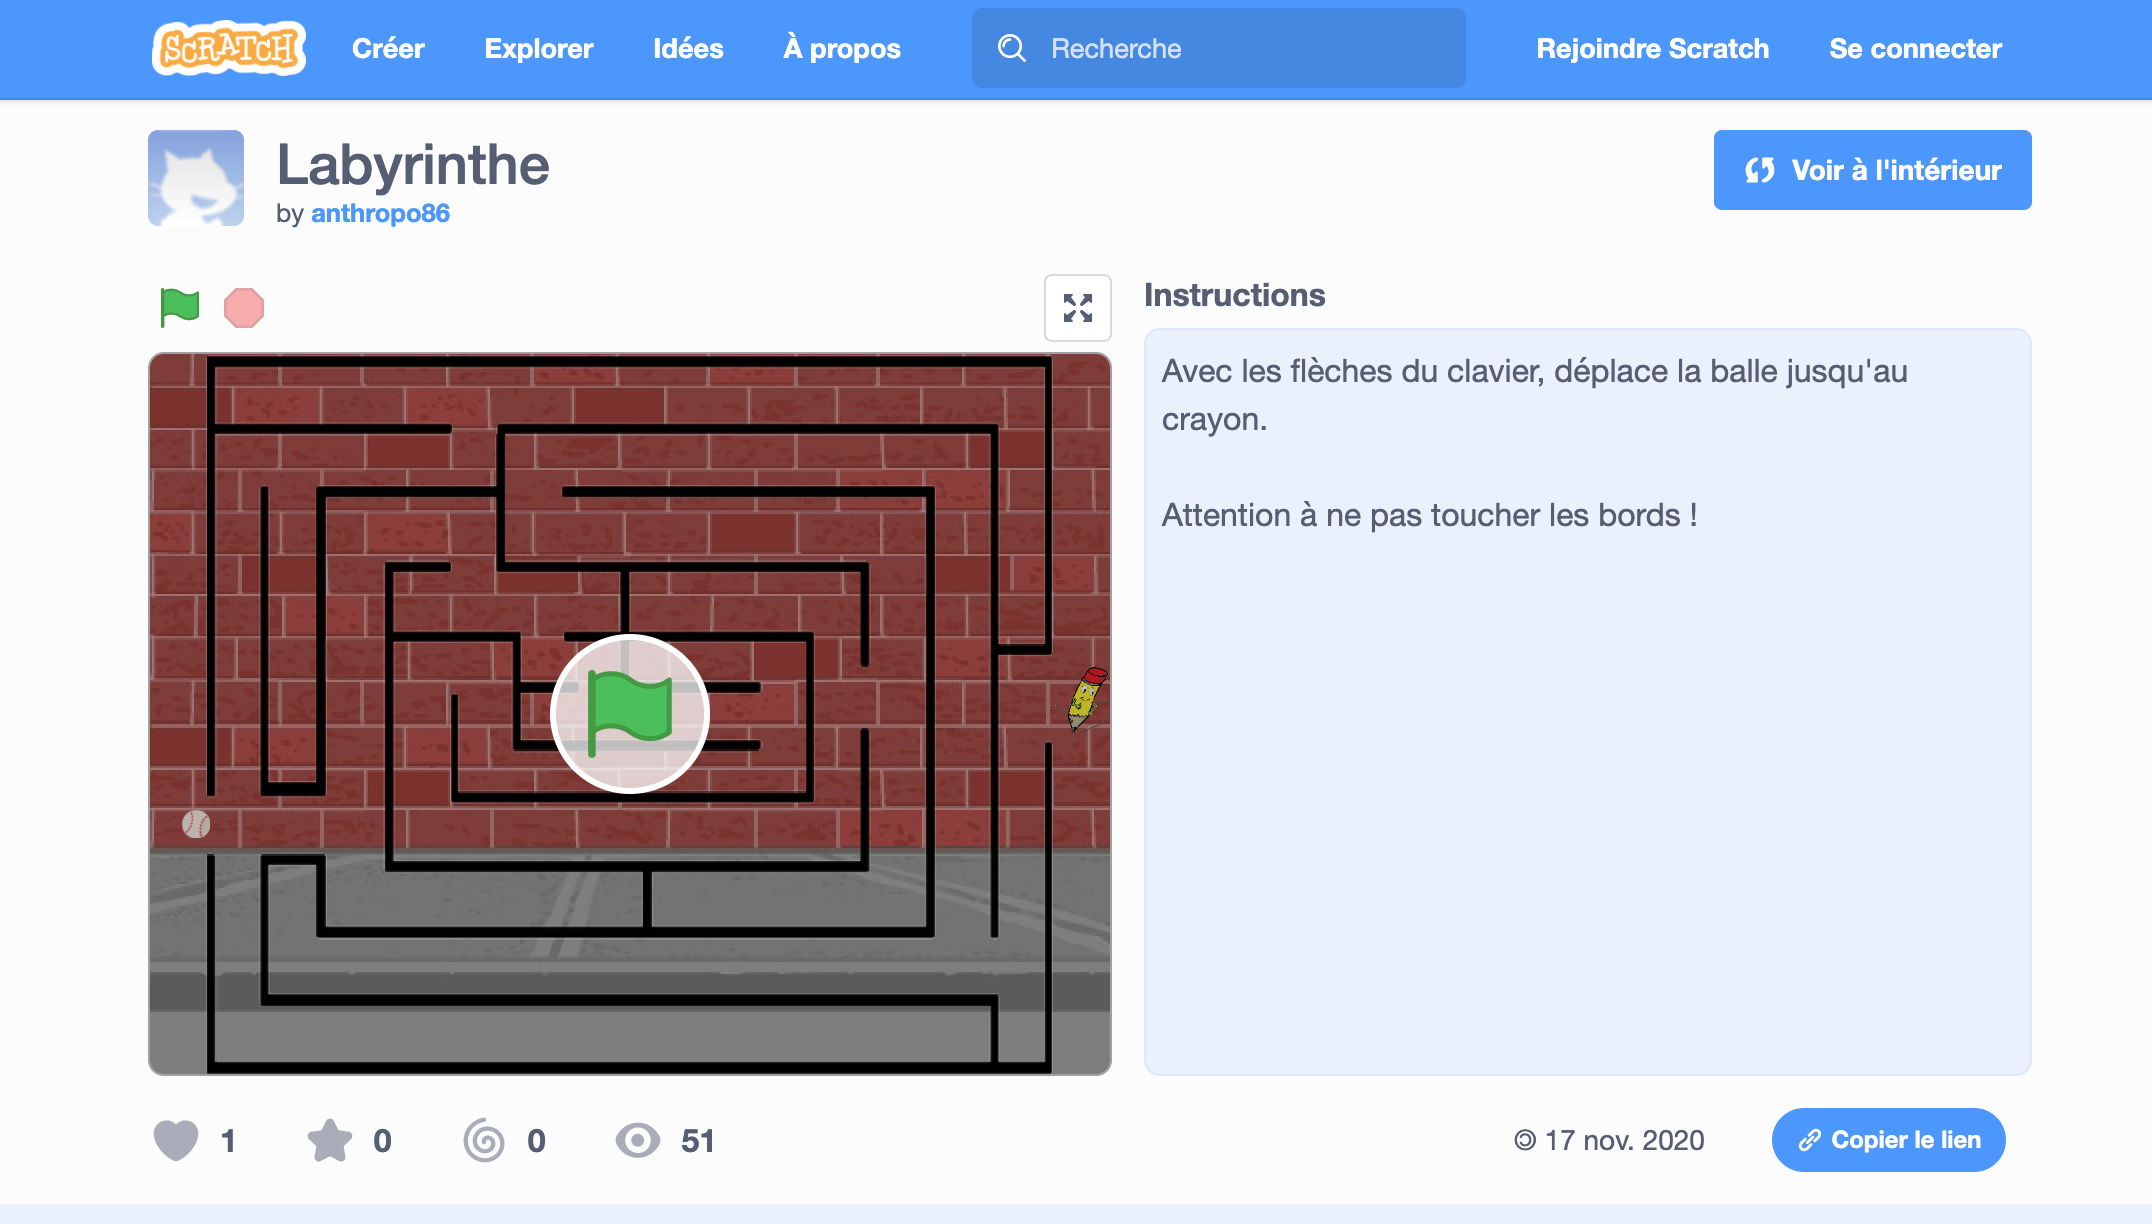Open anthropo86 author profile link
The height and width of the screenshot is (1224, 2152).
click(x=380, y=213)
